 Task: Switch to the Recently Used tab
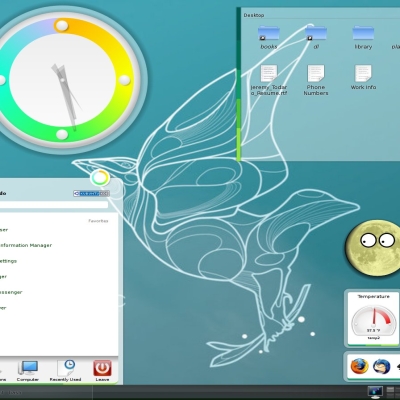tap(65, 371)
